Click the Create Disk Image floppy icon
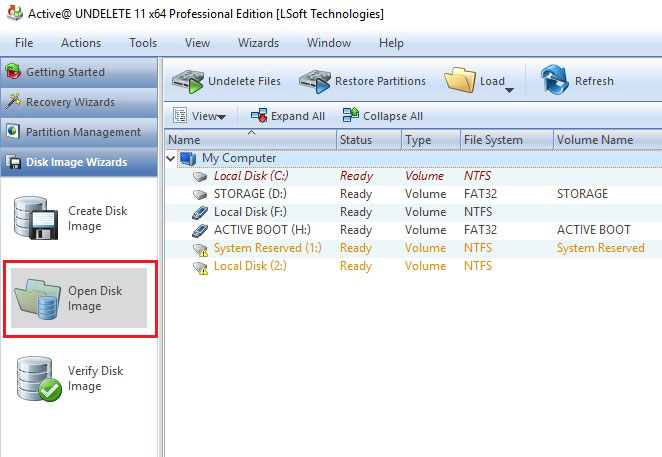The width and height of the screenshot is (662, 457). (x=35, y=218)
